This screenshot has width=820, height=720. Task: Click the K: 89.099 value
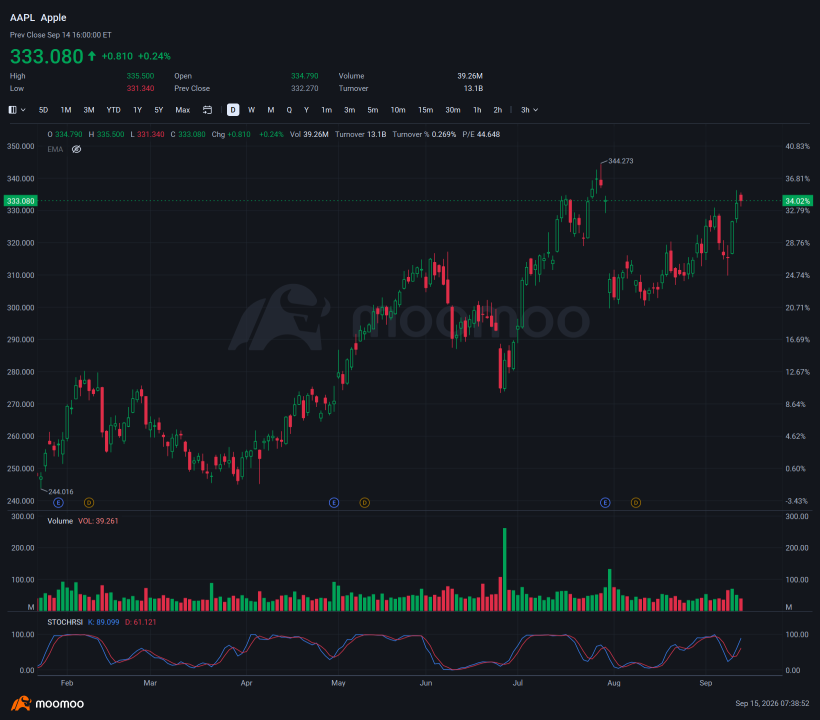[104, 622]
